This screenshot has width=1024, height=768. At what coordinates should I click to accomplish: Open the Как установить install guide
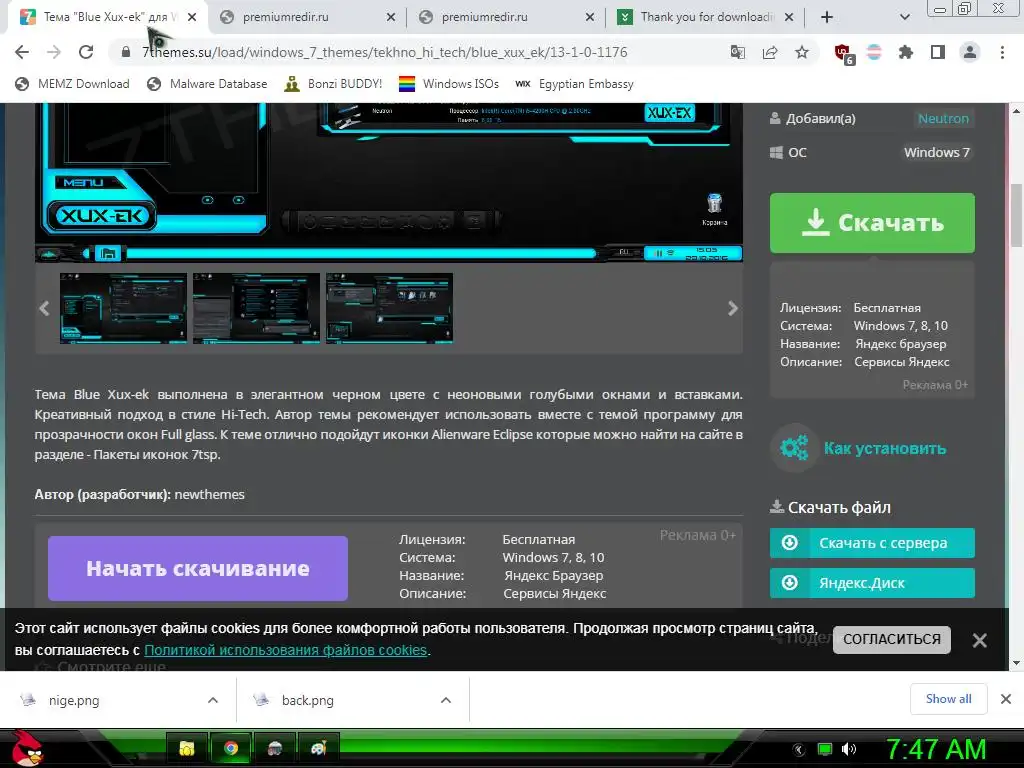pyautogui.click(x=884, y=448)
